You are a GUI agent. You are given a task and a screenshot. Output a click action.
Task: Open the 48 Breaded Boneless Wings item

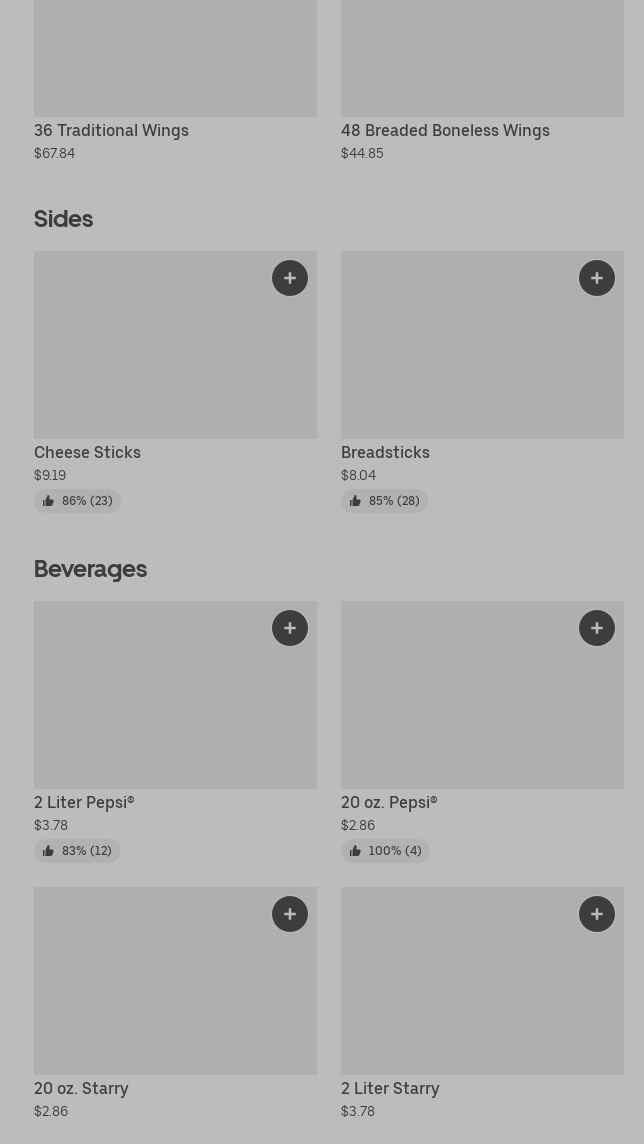(445, 130)
